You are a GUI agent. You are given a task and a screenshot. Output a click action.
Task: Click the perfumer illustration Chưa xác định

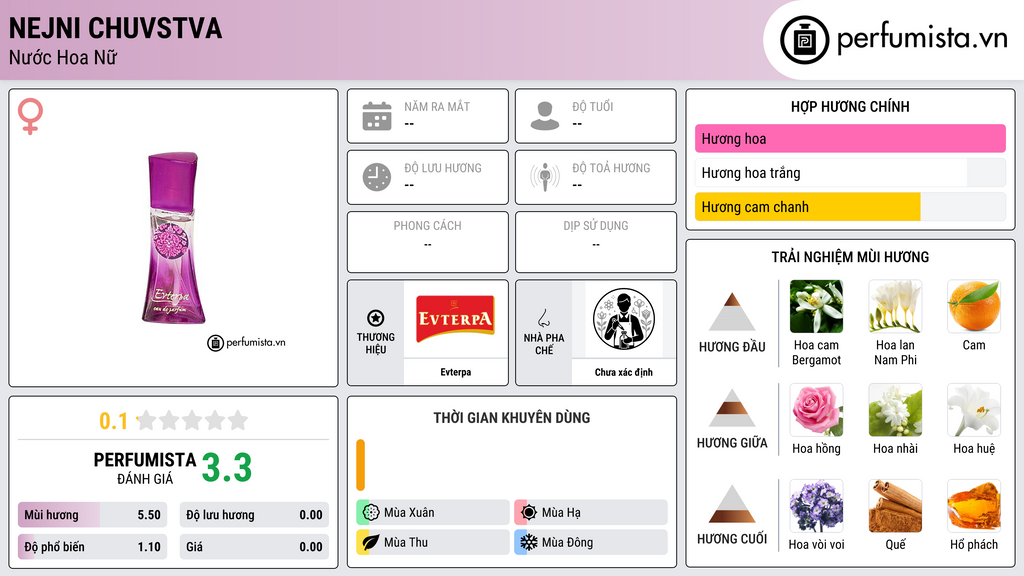click(x=624, y=319)
